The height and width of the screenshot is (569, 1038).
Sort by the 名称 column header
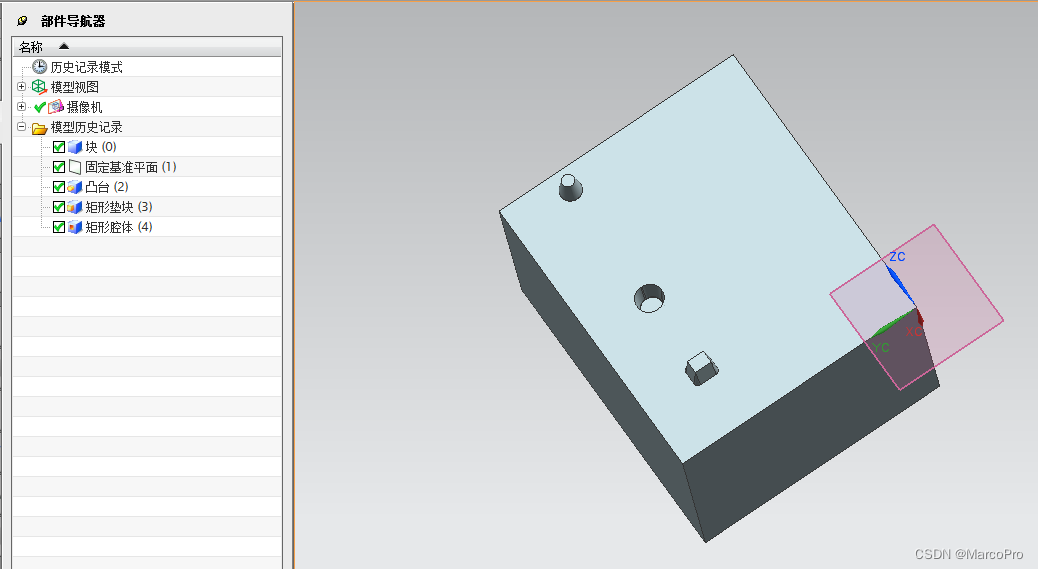(x=147, y=46)
